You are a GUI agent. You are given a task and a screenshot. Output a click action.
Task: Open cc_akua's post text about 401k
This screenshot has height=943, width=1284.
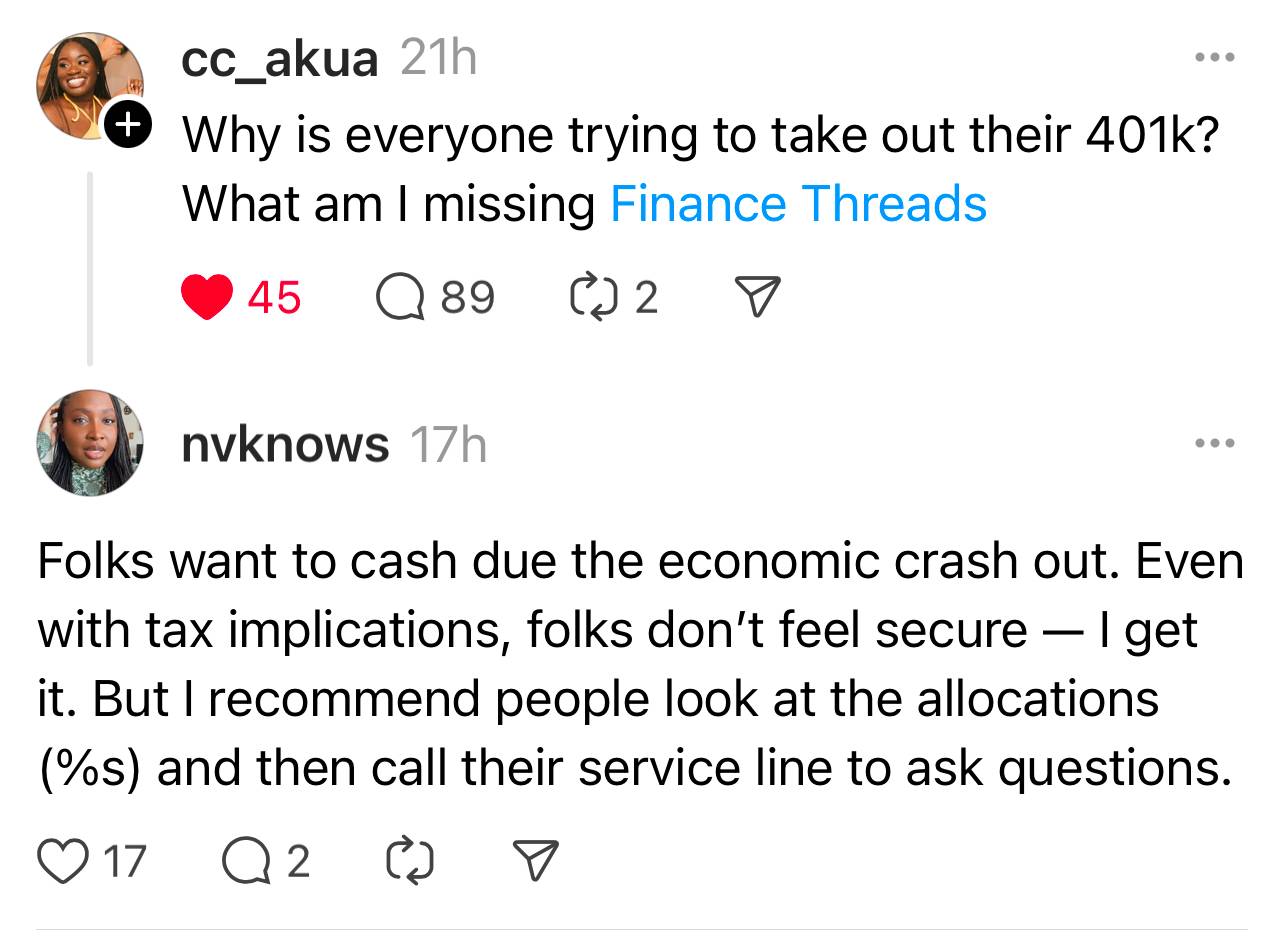click(699, 169)
